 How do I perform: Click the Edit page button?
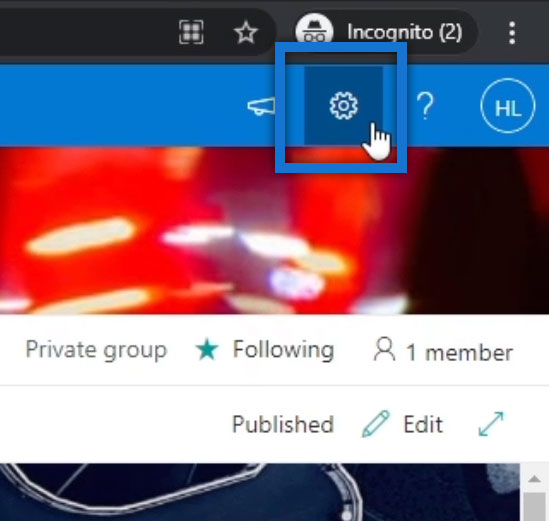403,424
